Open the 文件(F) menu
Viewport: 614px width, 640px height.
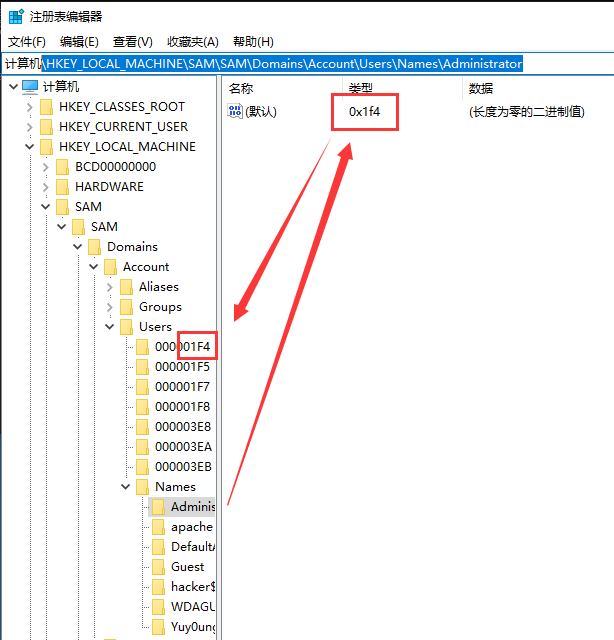point(27,42)
